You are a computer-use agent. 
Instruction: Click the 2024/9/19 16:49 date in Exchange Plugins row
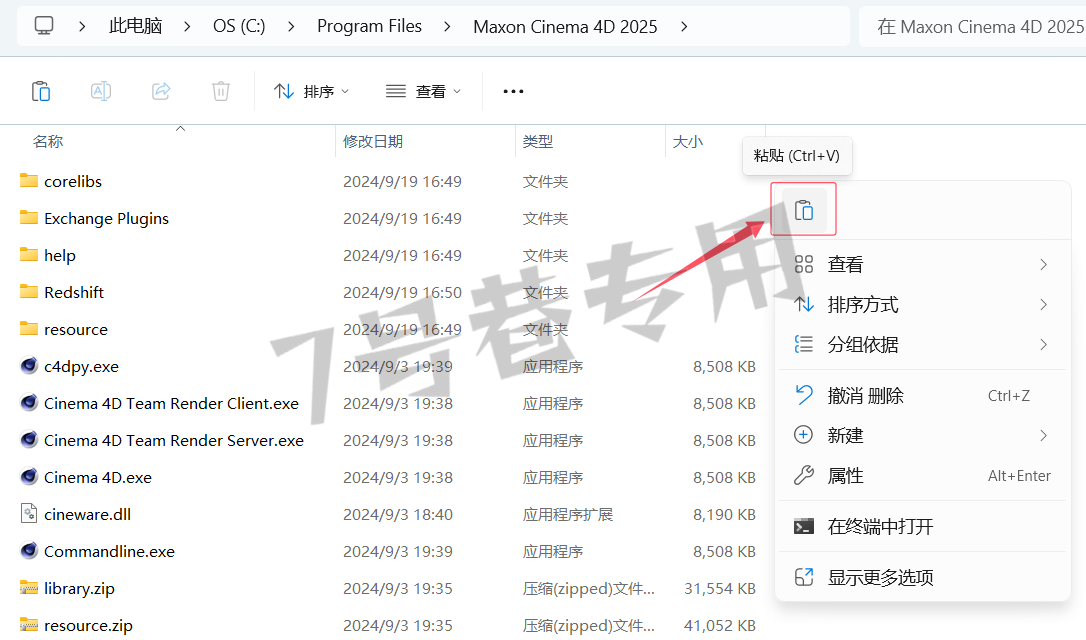402,218
